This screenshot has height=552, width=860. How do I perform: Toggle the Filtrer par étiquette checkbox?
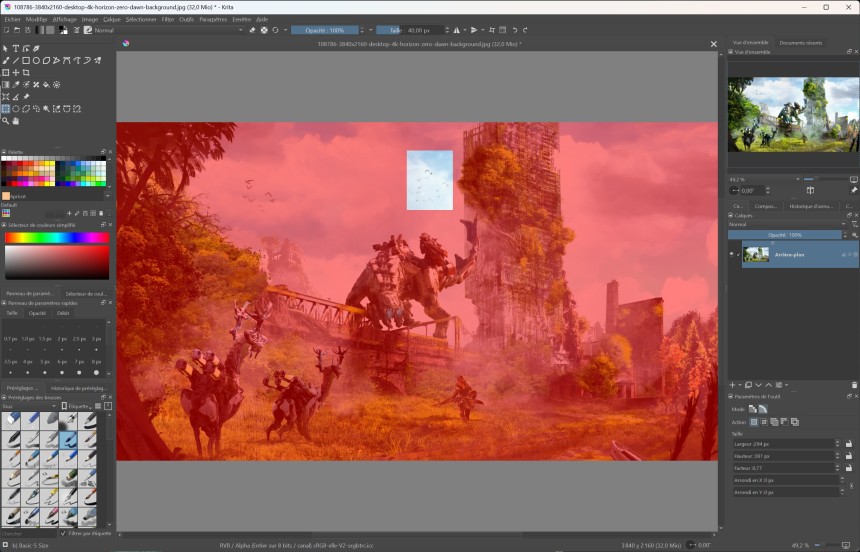click(x=63, y=533)
